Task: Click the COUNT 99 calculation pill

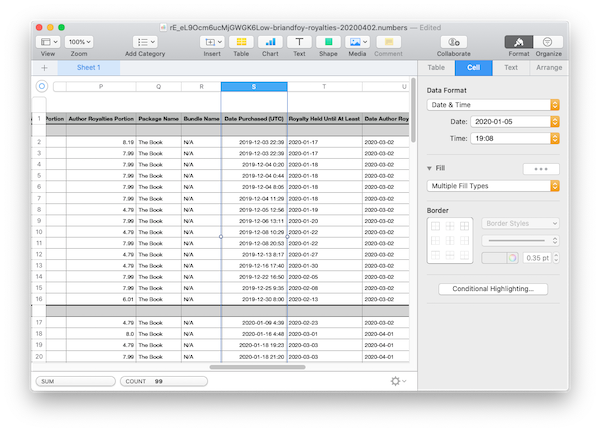Action: coord(164,381)
